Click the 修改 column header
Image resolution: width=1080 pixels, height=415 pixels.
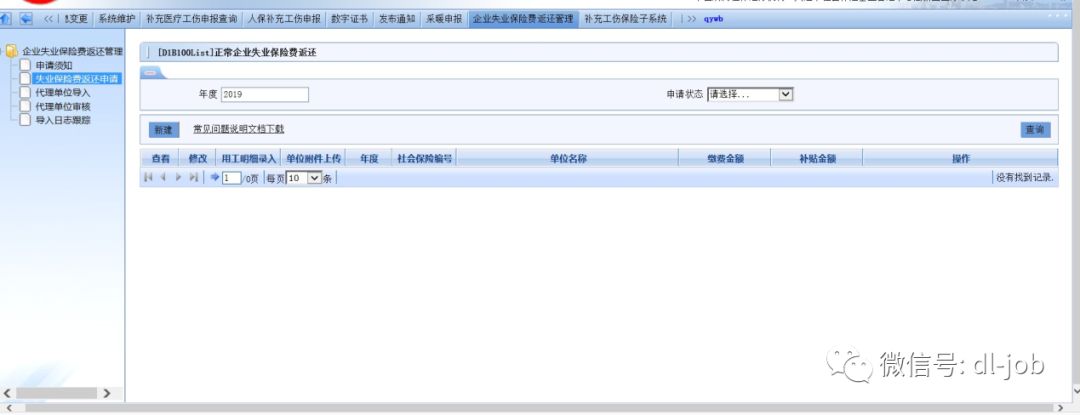click(198, 158)
